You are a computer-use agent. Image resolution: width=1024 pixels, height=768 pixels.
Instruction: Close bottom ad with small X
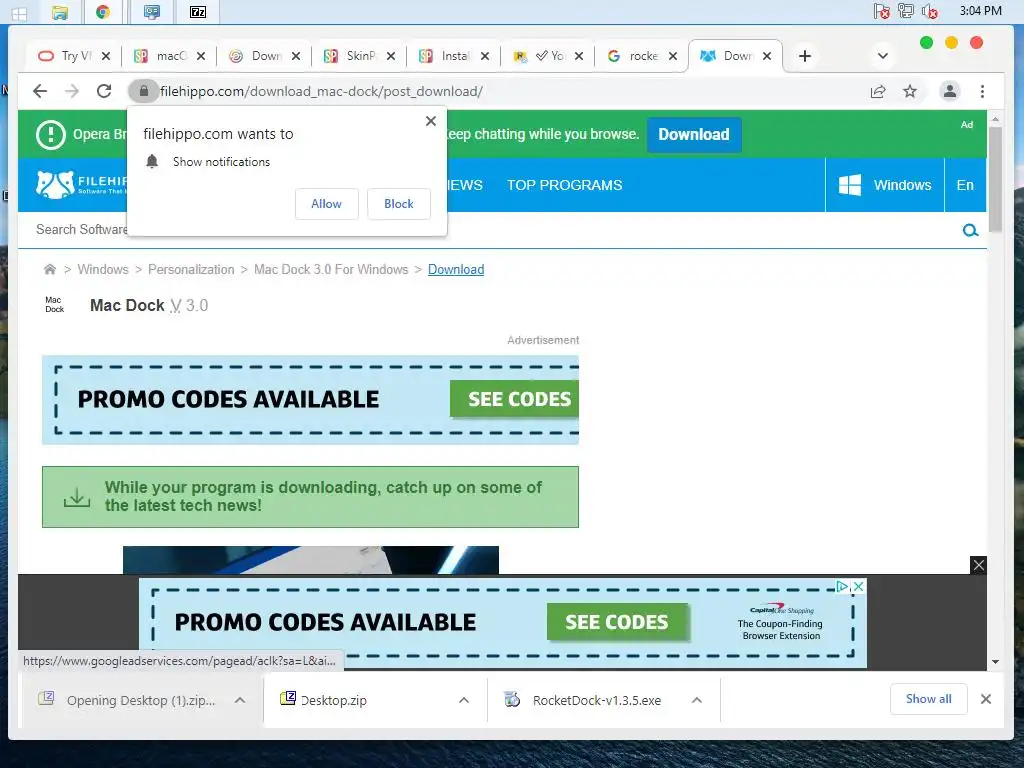(859, 586)
